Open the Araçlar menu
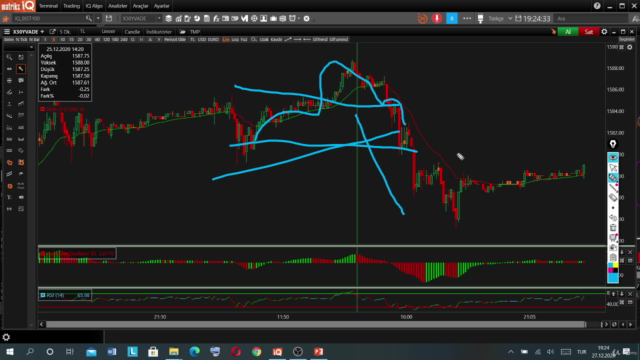 (x=140, y=6)
